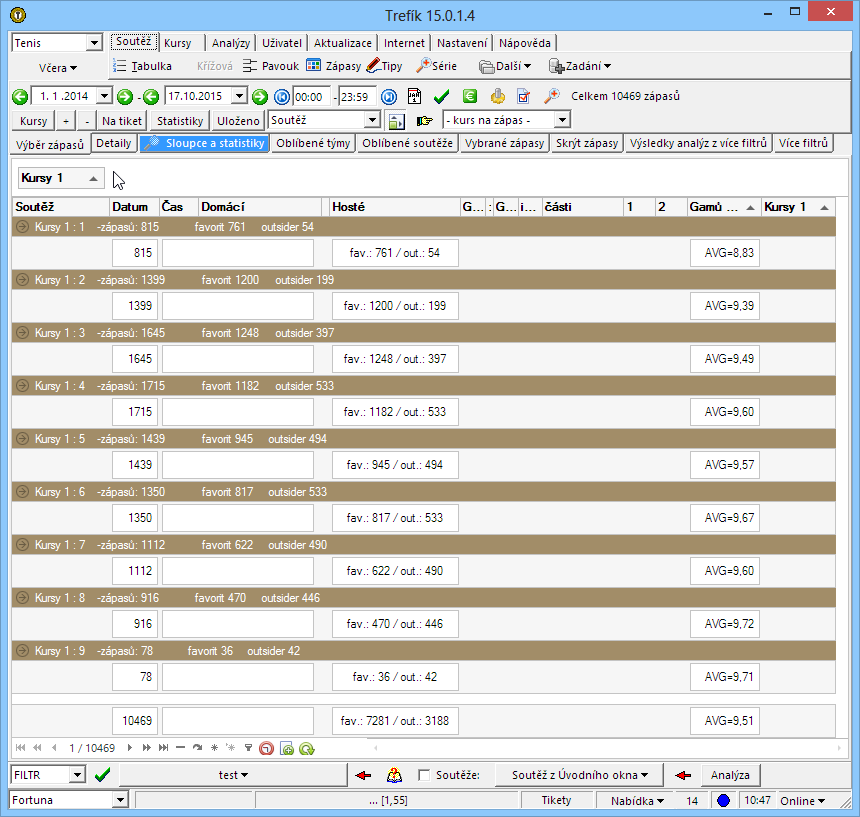Click the Série toolbar icon
The image size is (860, 817).
437,66
